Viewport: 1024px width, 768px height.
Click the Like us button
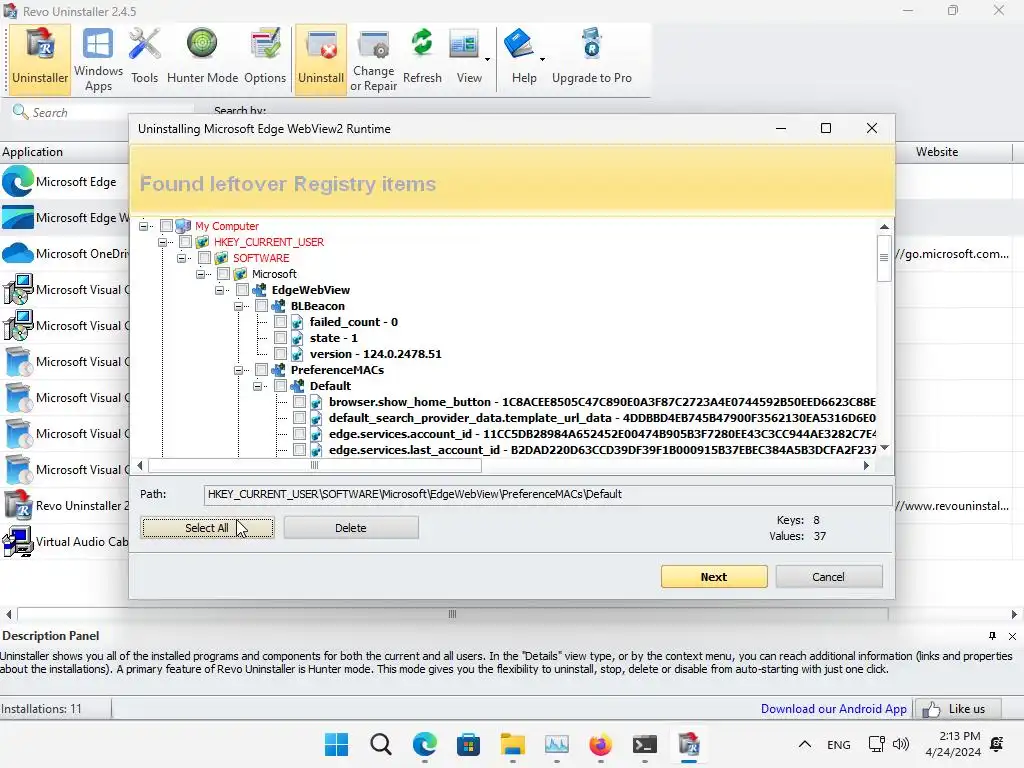[959, 709]
